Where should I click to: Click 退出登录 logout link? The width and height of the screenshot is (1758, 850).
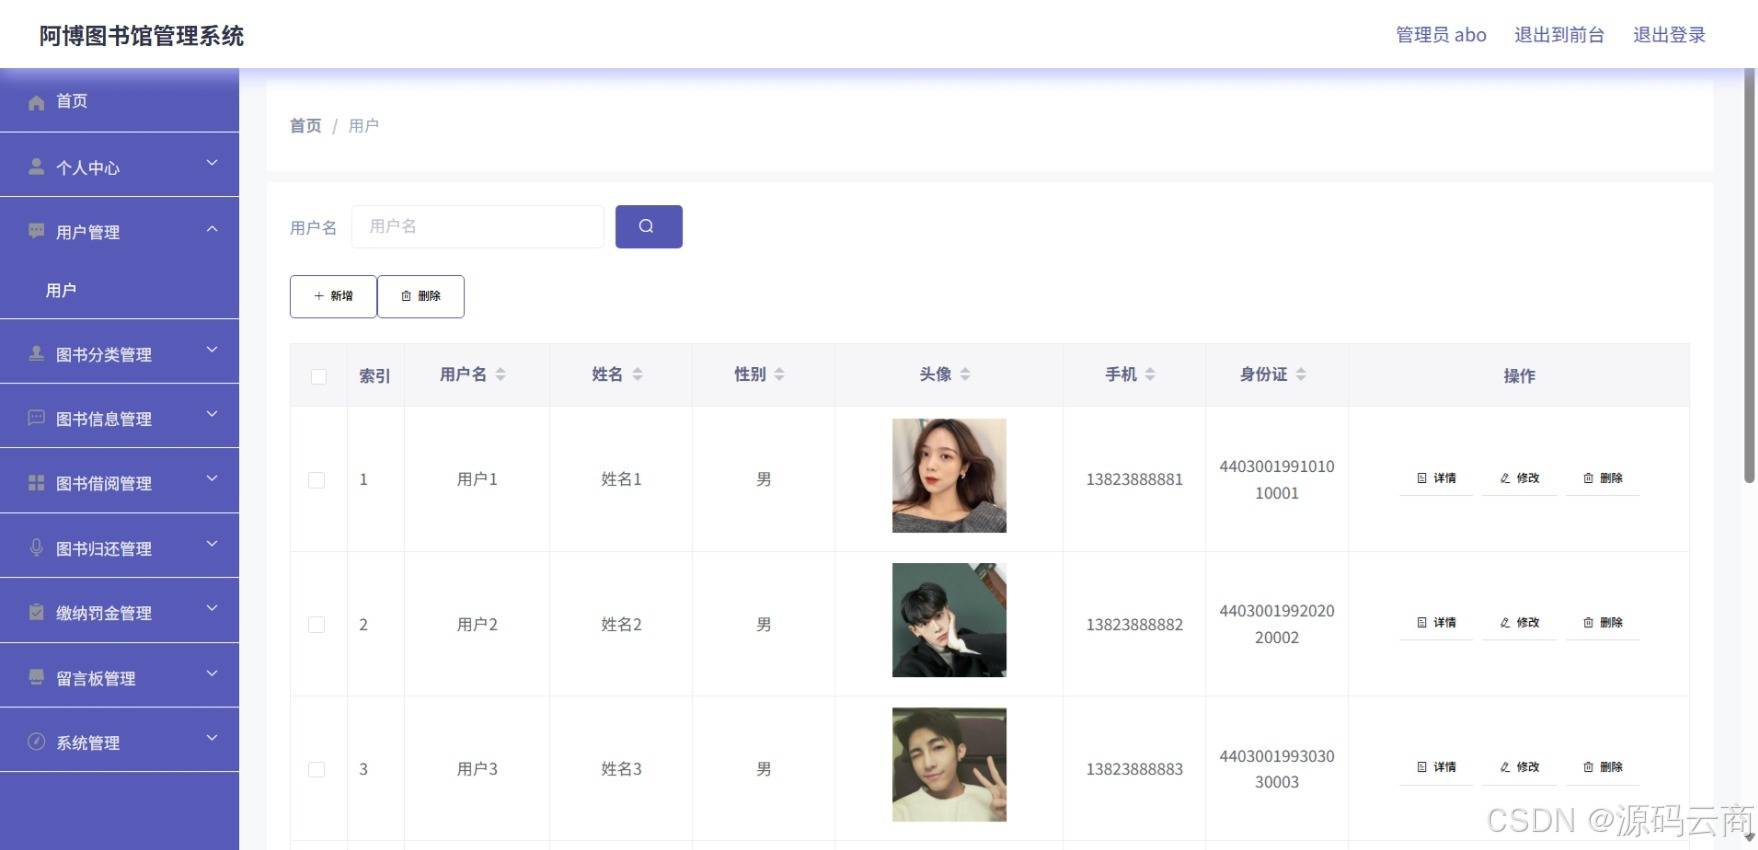click(1669, 35)
